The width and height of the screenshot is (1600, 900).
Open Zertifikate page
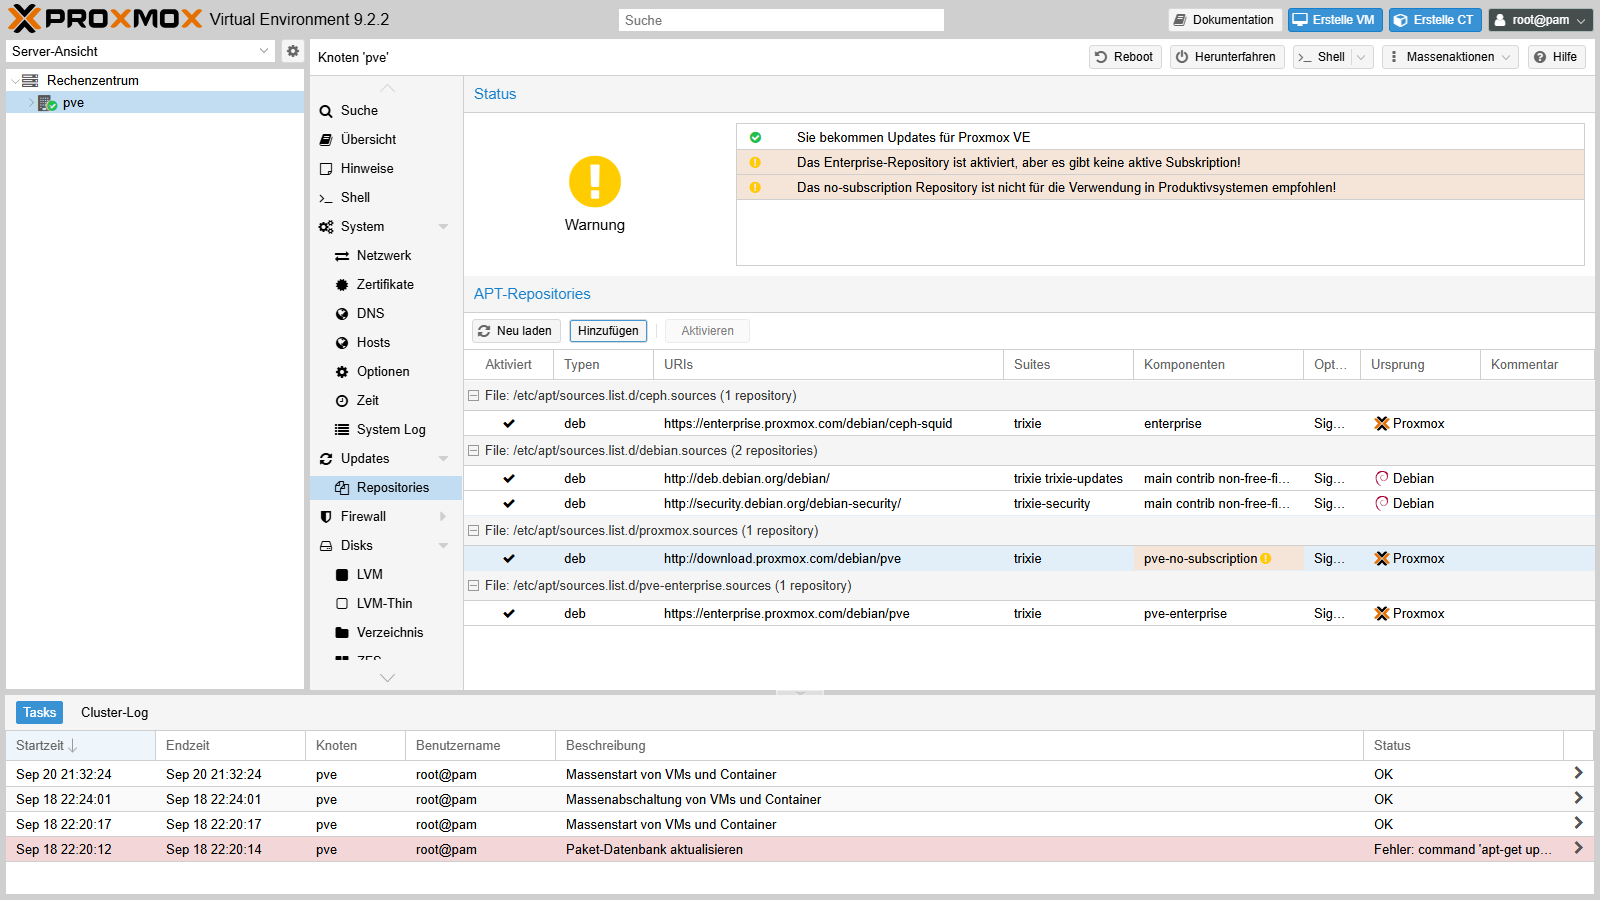(x=386, y=284)
